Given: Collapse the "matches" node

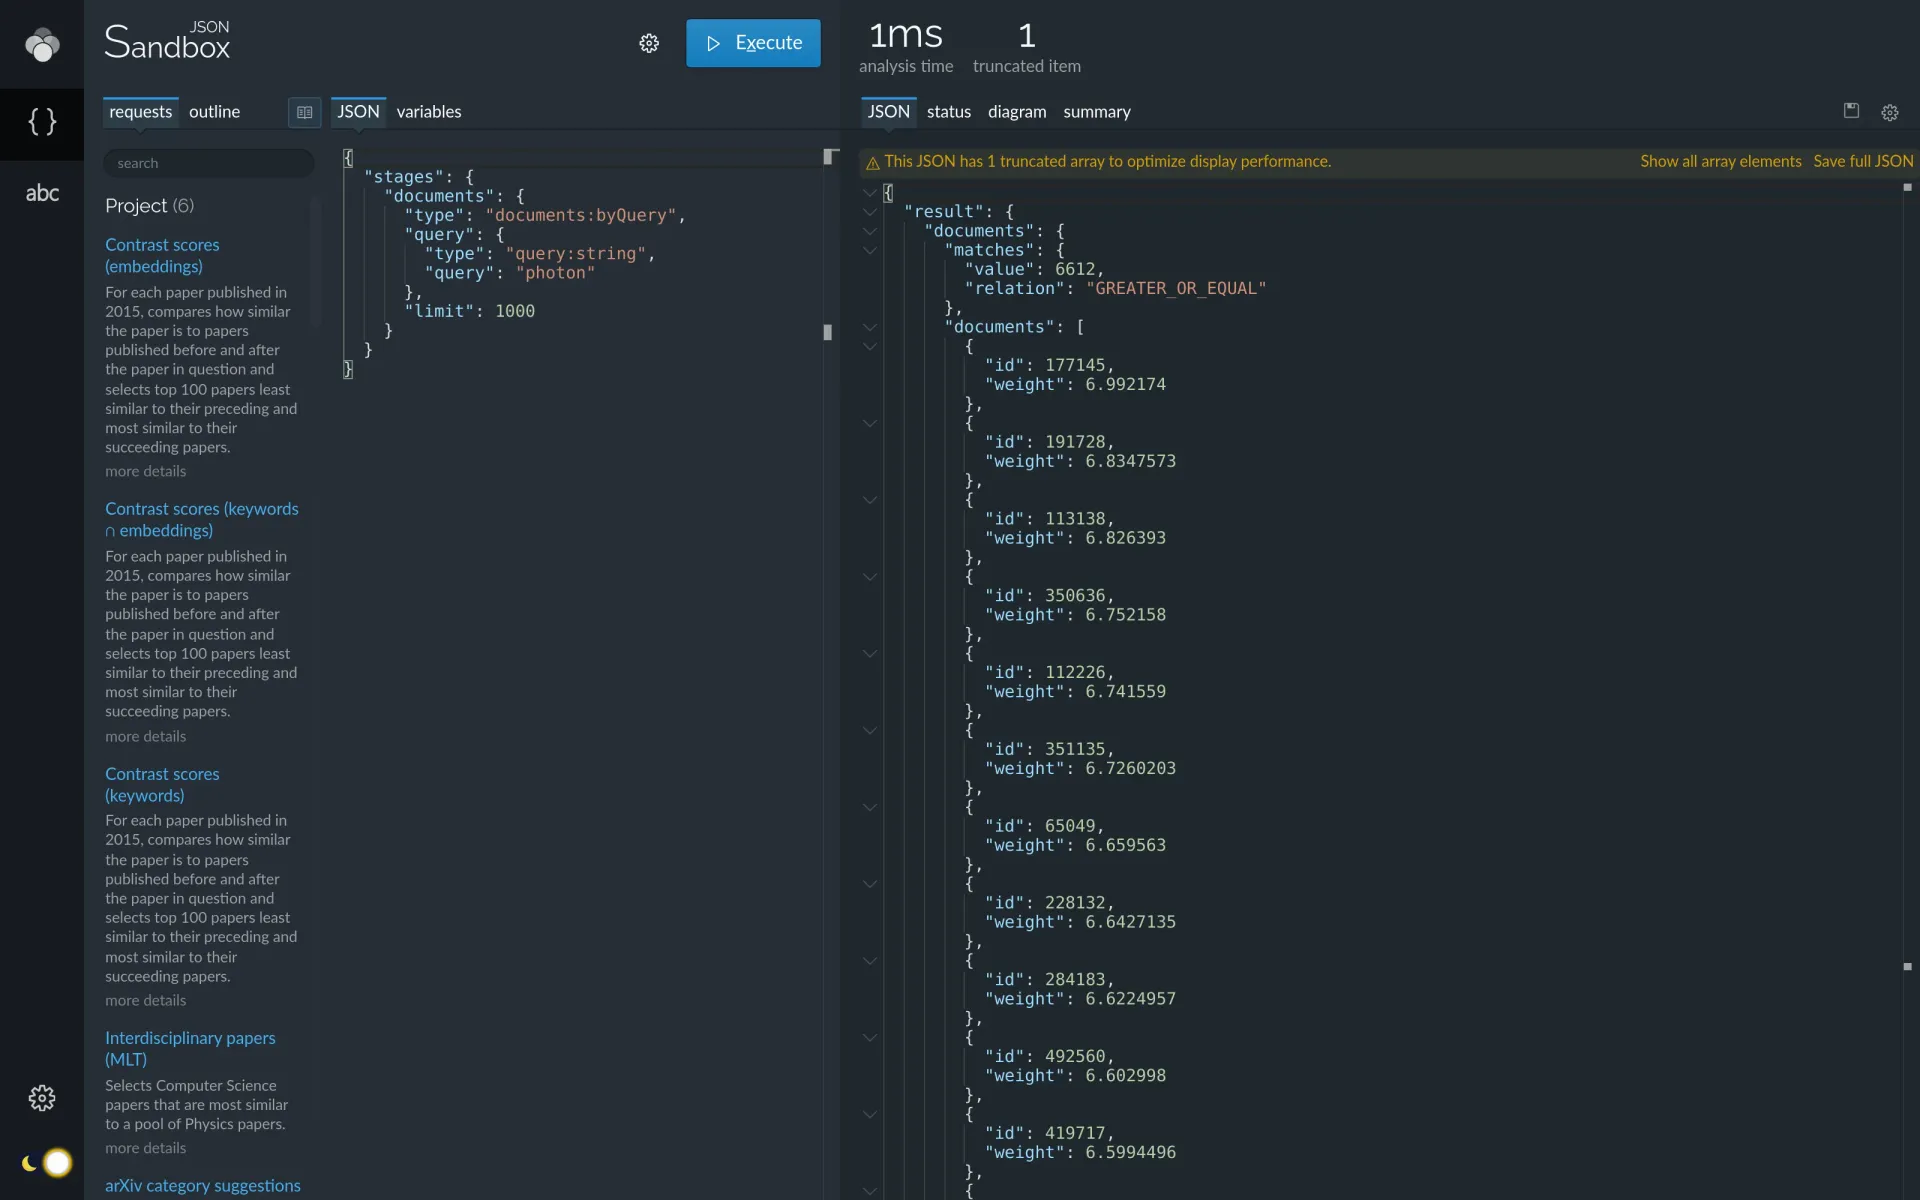Looking at the screenshot, I should point(870,250).
